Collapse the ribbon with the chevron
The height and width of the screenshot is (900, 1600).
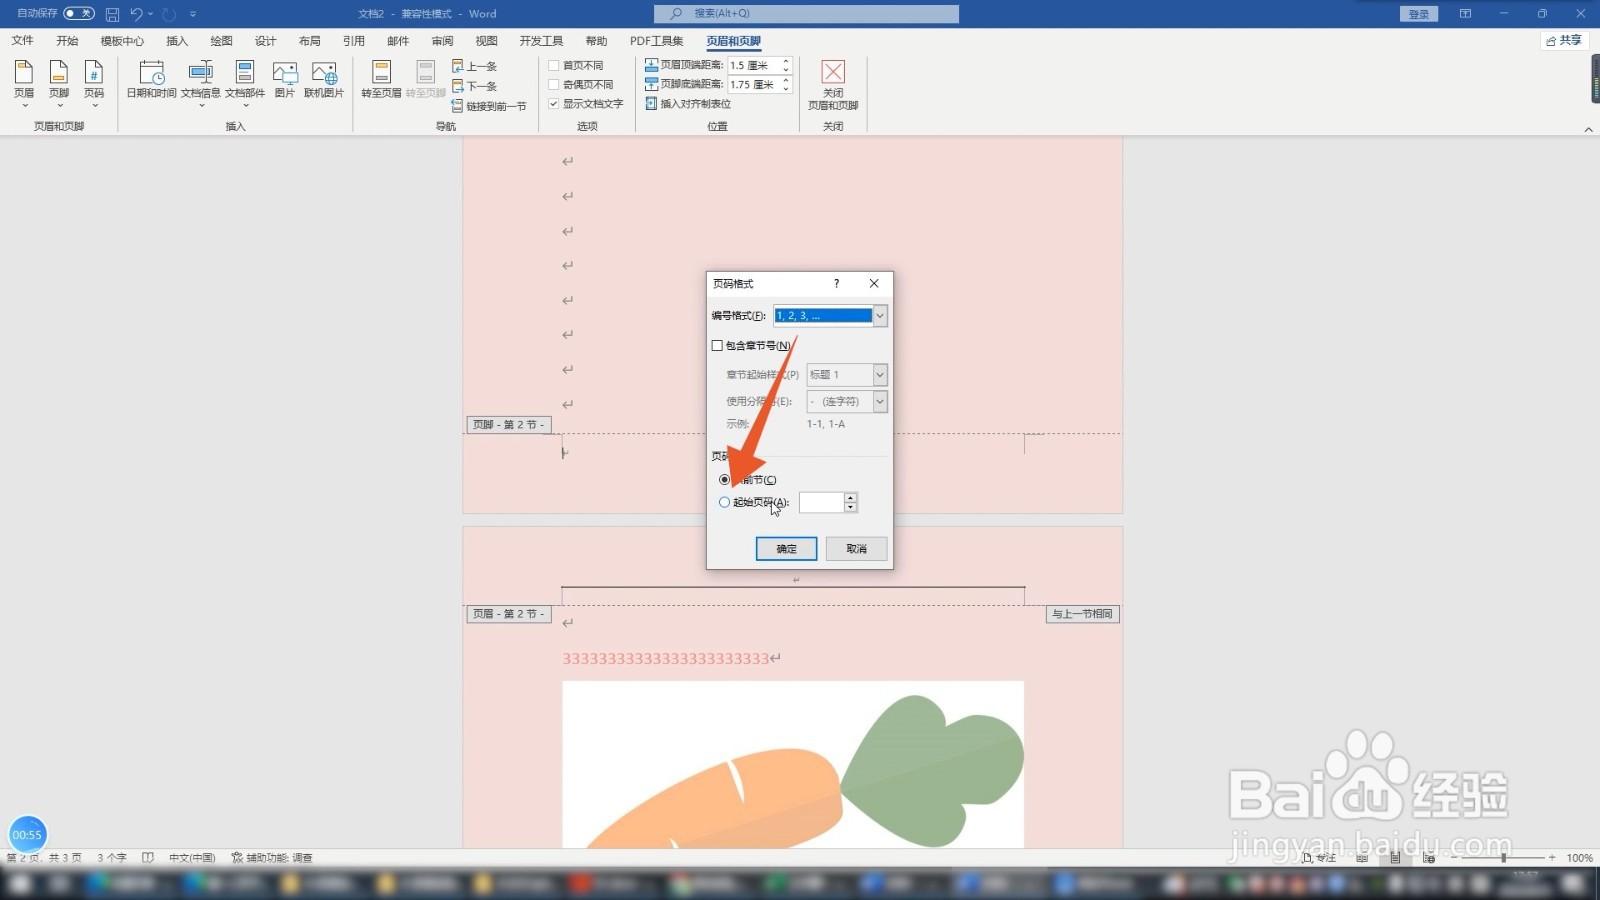coord(1588,129)
